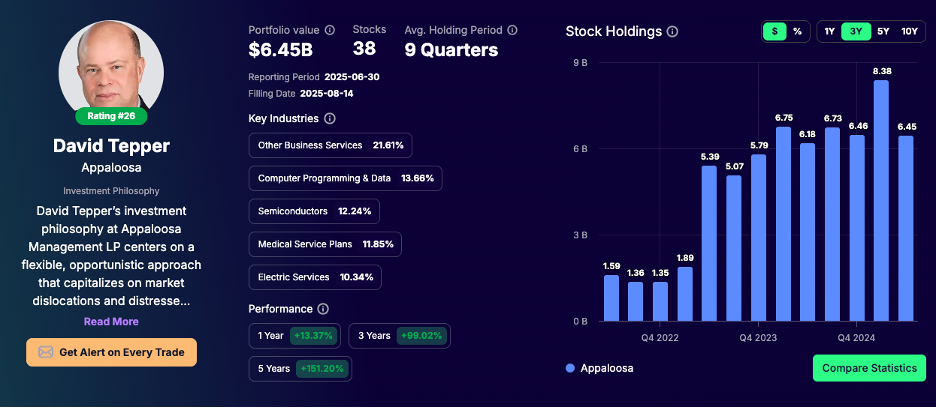Select the 10Y chart range

(x=909, y=32)
